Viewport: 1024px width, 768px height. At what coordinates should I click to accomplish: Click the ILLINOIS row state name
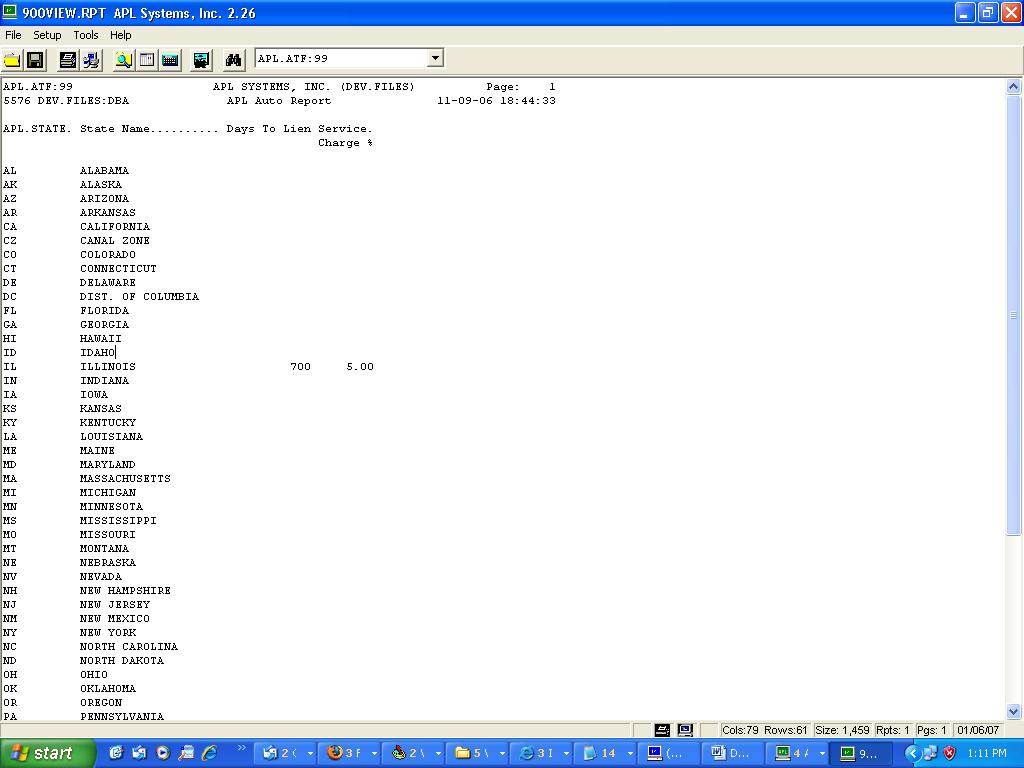108,367
